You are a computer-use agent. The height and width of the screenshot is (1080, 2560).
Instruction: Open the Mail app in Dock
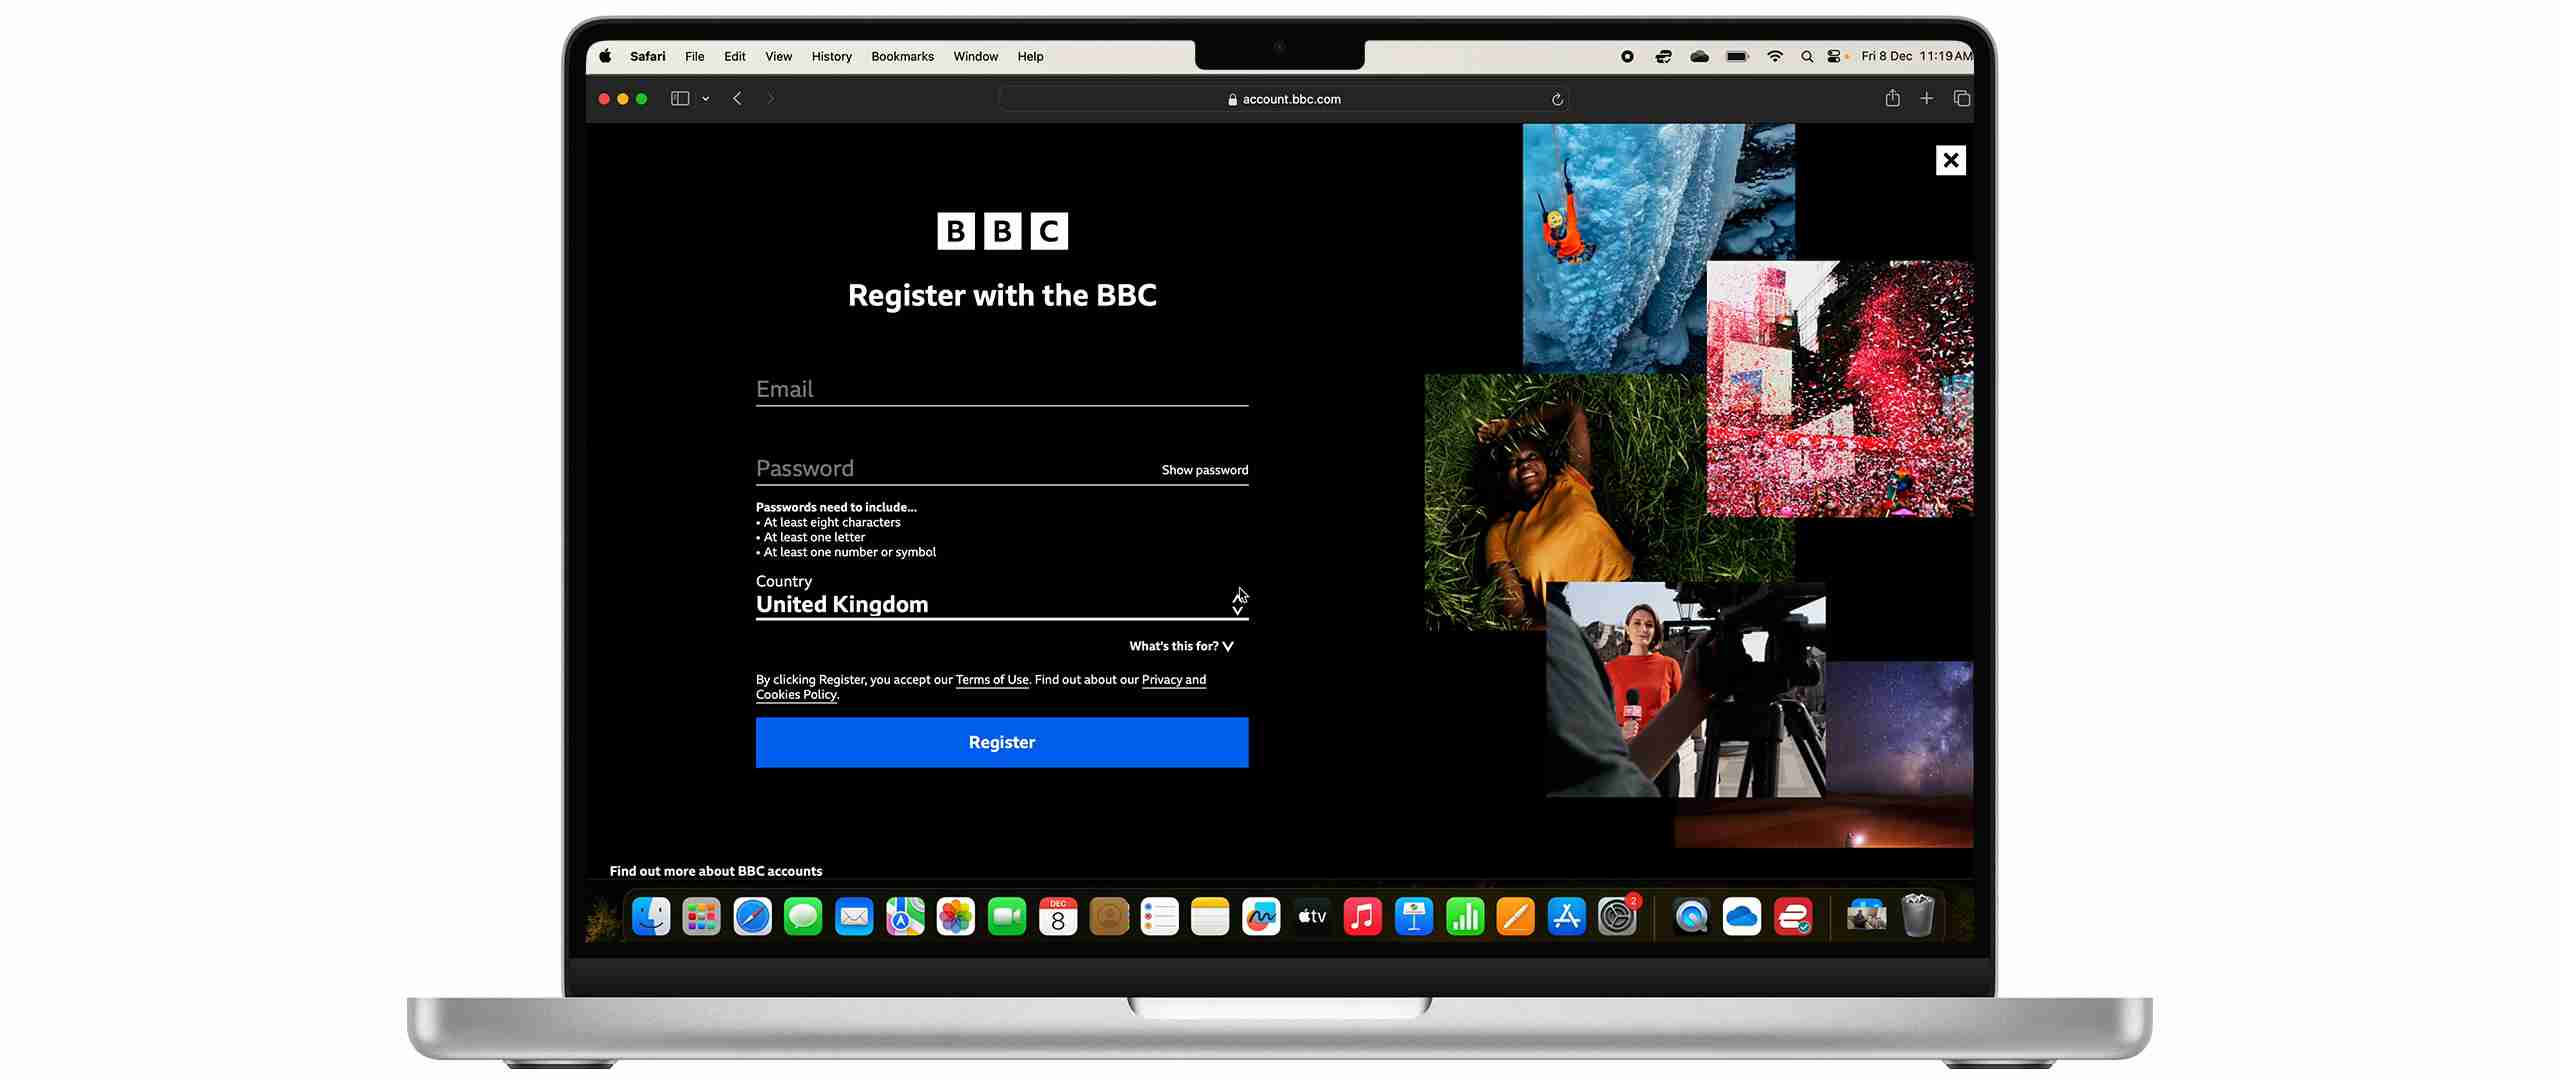(854, 916)
